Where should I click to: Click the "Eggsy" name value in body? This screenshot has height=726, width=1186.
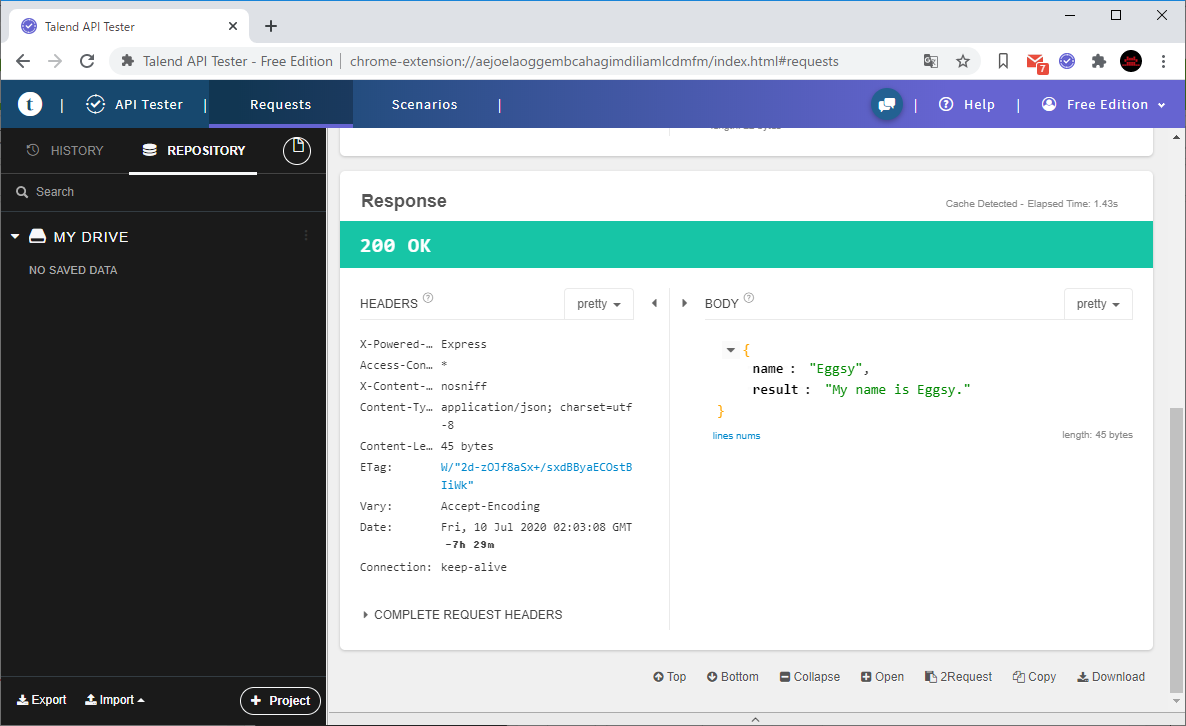(835, 368)
